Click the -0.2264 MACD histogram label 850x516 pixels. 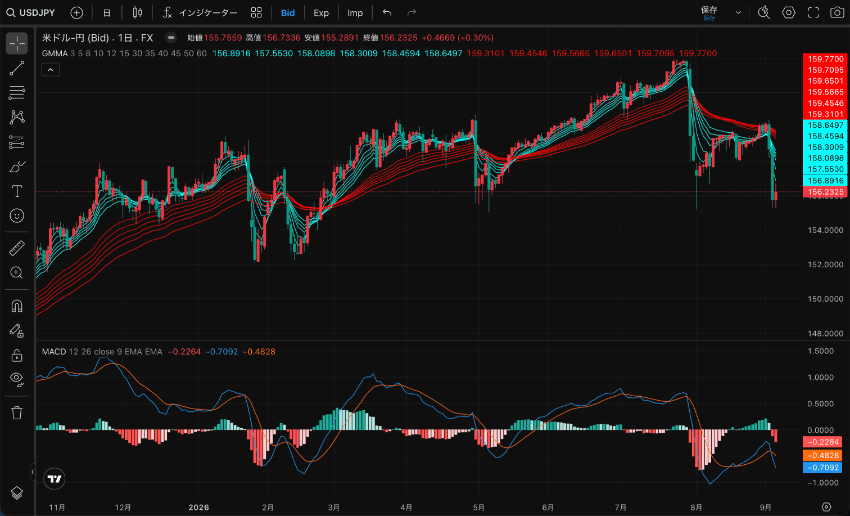[x=822, y=442]
